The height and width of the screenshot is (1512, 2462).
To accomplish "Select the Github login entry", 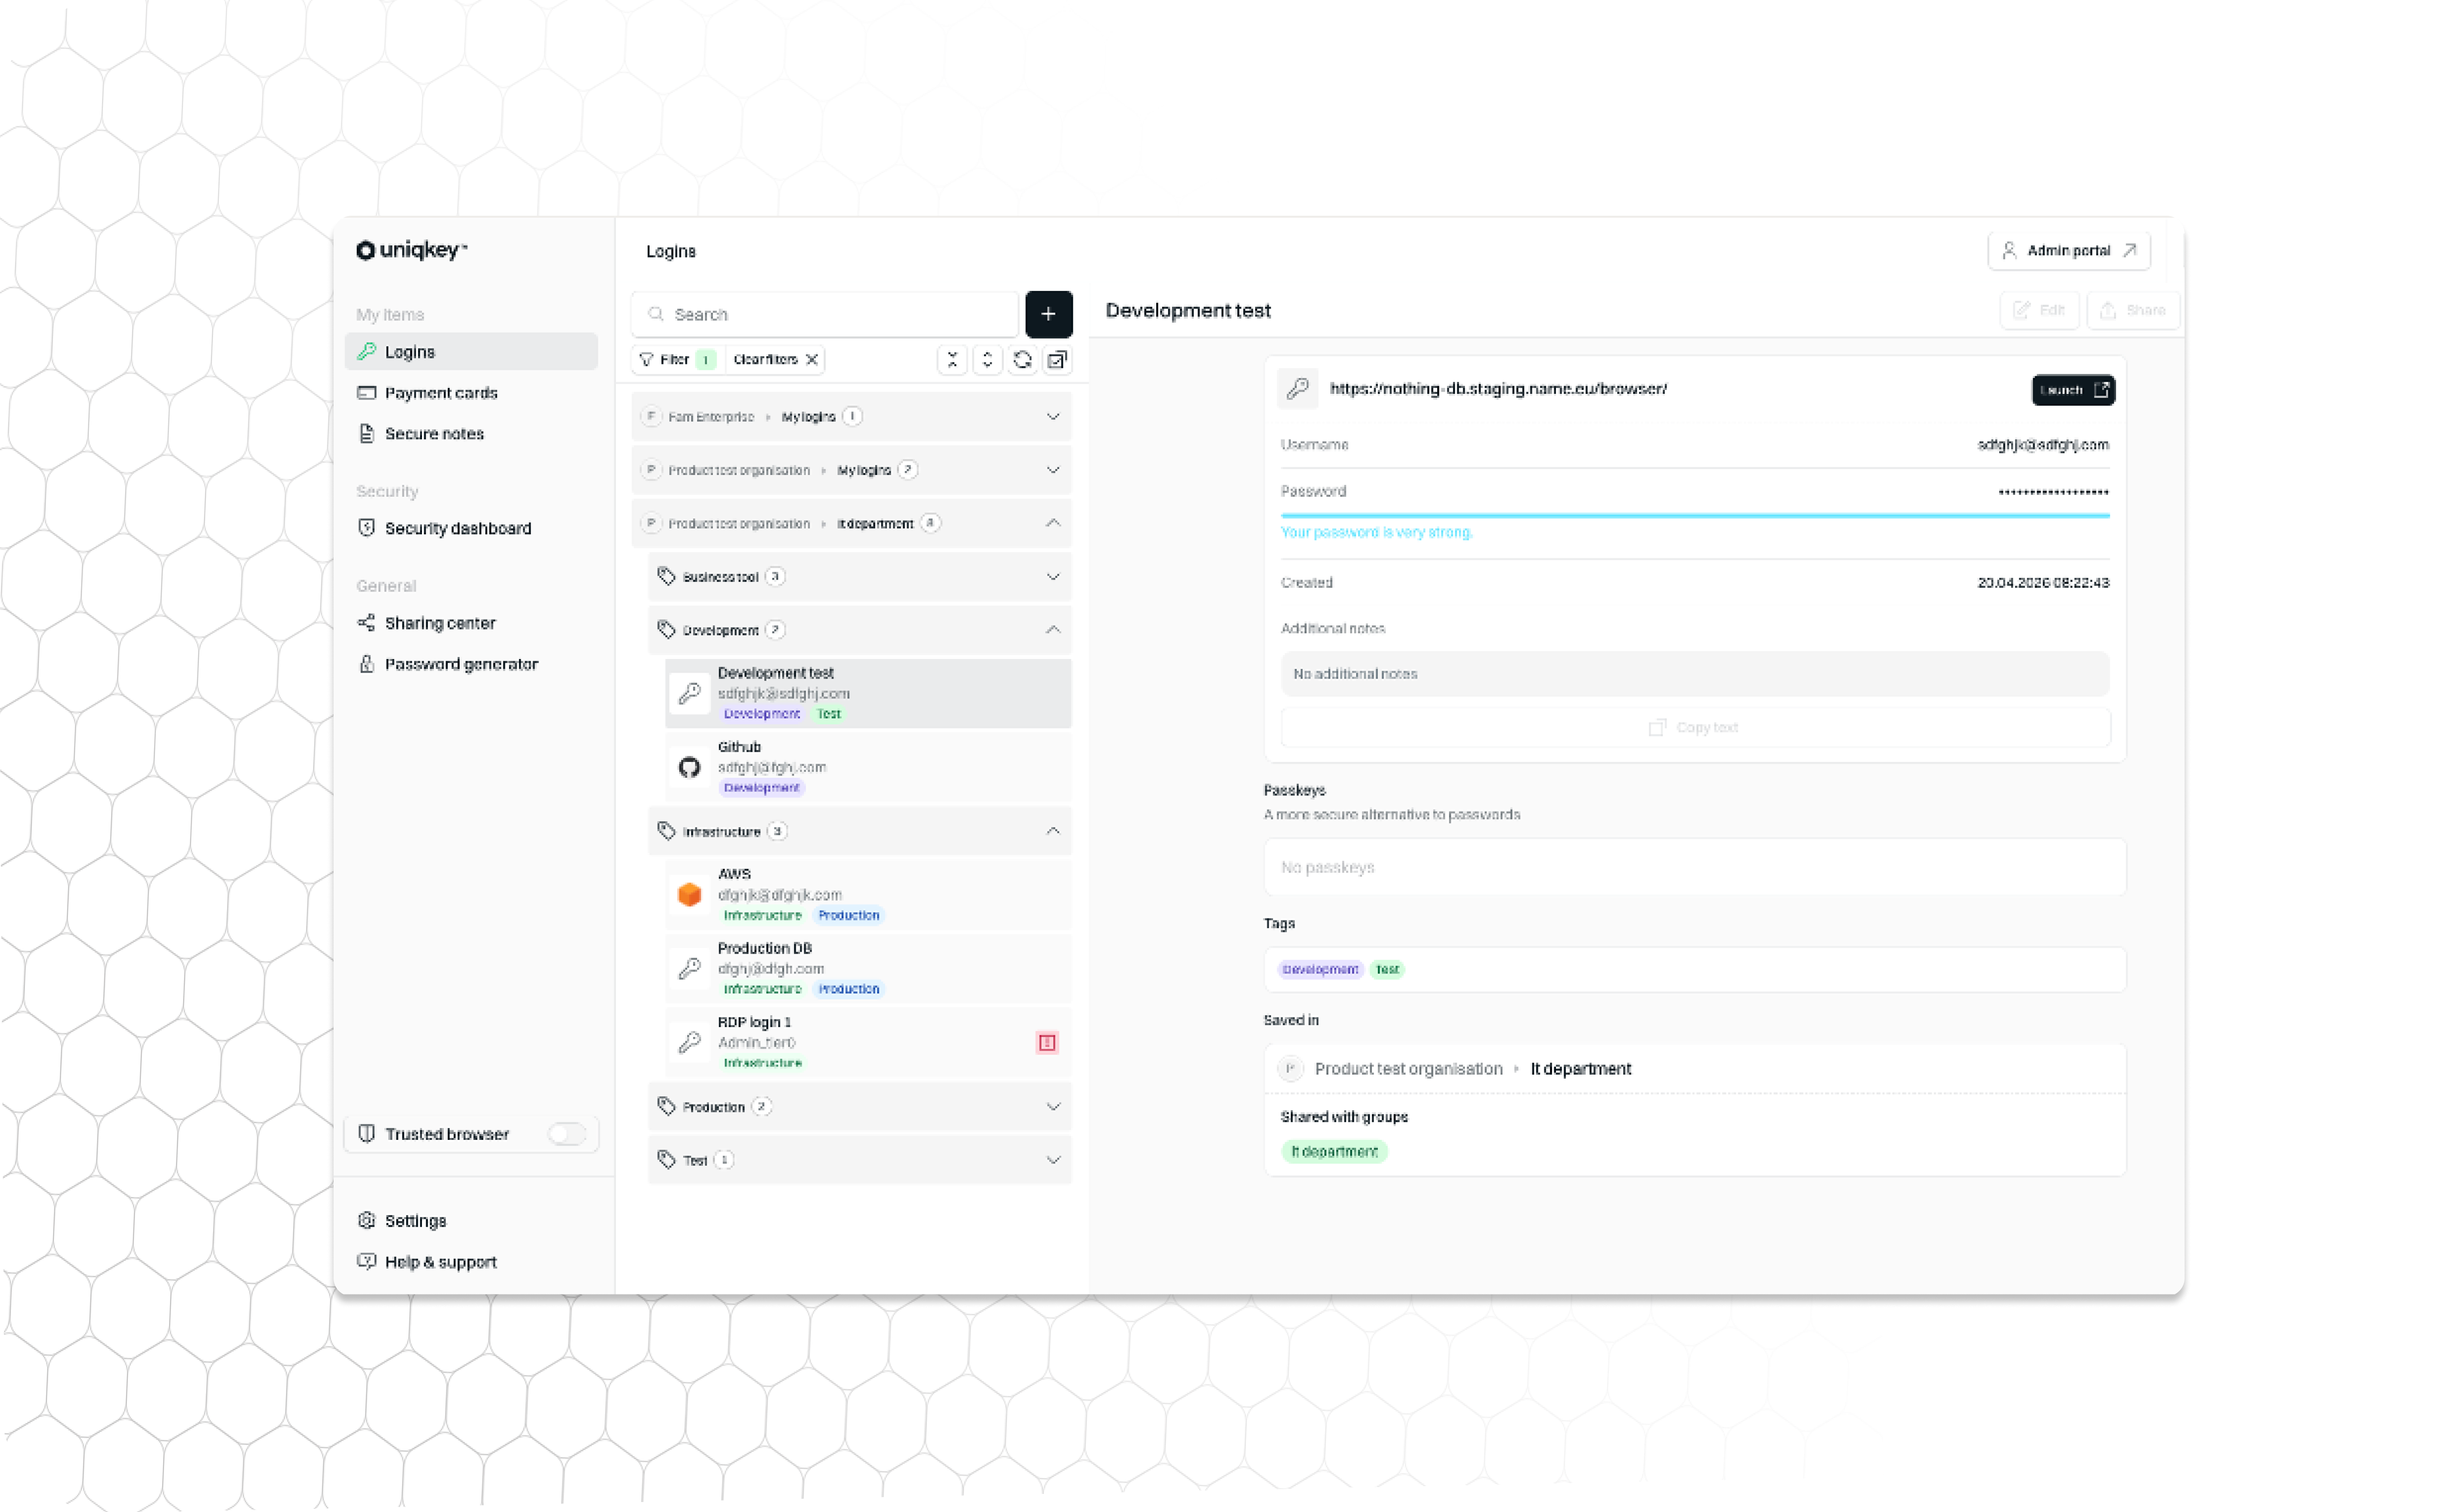I will click(x=868, y=767).
